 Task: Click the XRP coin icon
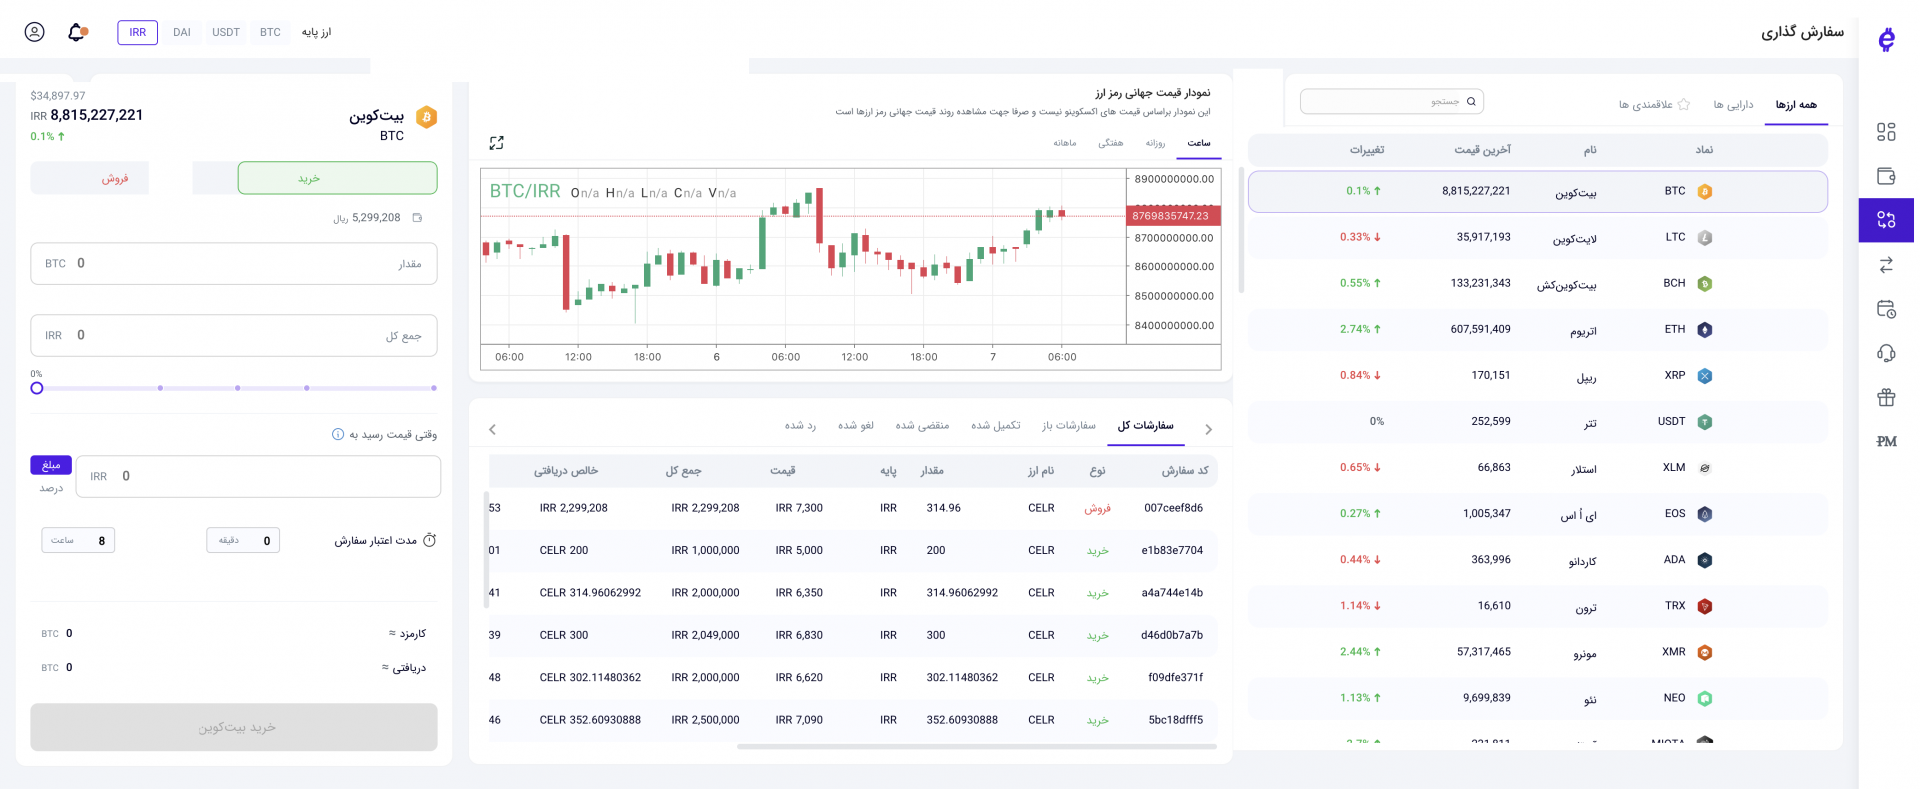(1705, 375)
